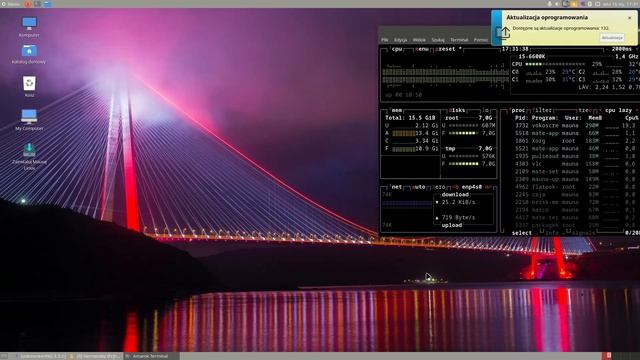This screenshot has height=360, width=640.
Task: Toggle the net box label in btop
Action: tap(396, 187)
